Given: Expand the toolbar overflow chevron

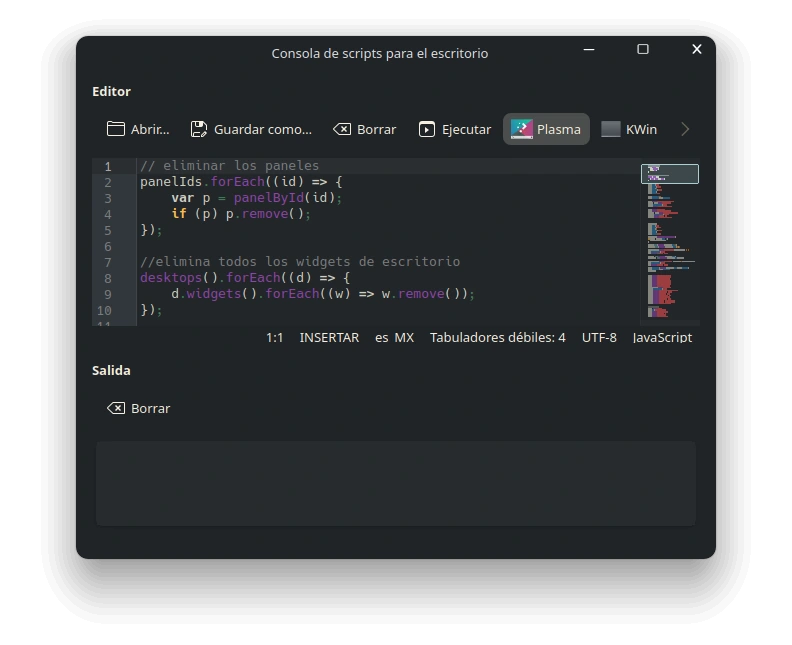Looking at the screenshot, I should [685, 129].
